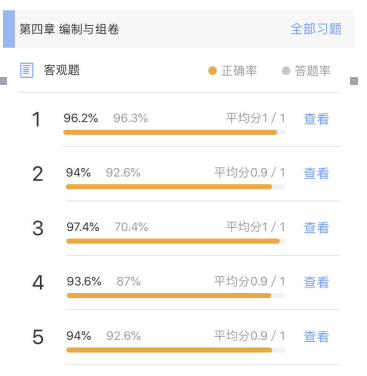Click the 客观题 document icon

[27, 70]
